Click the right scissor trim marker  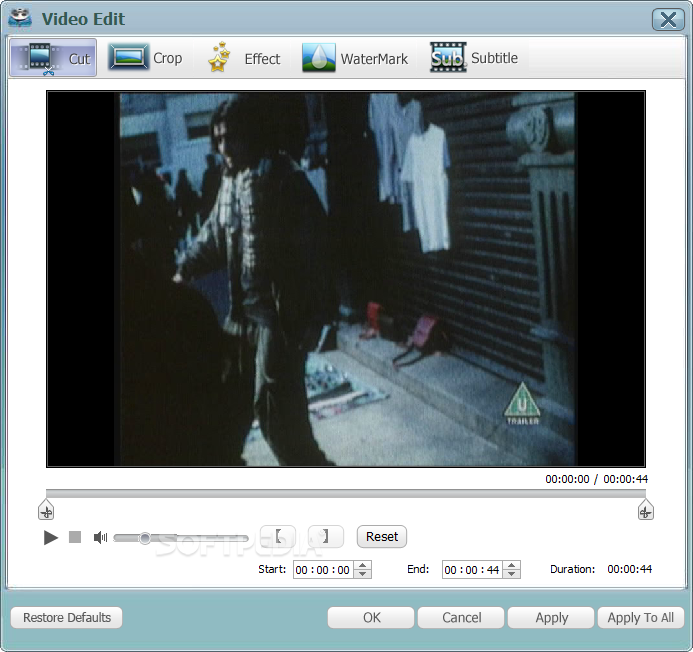646,510
